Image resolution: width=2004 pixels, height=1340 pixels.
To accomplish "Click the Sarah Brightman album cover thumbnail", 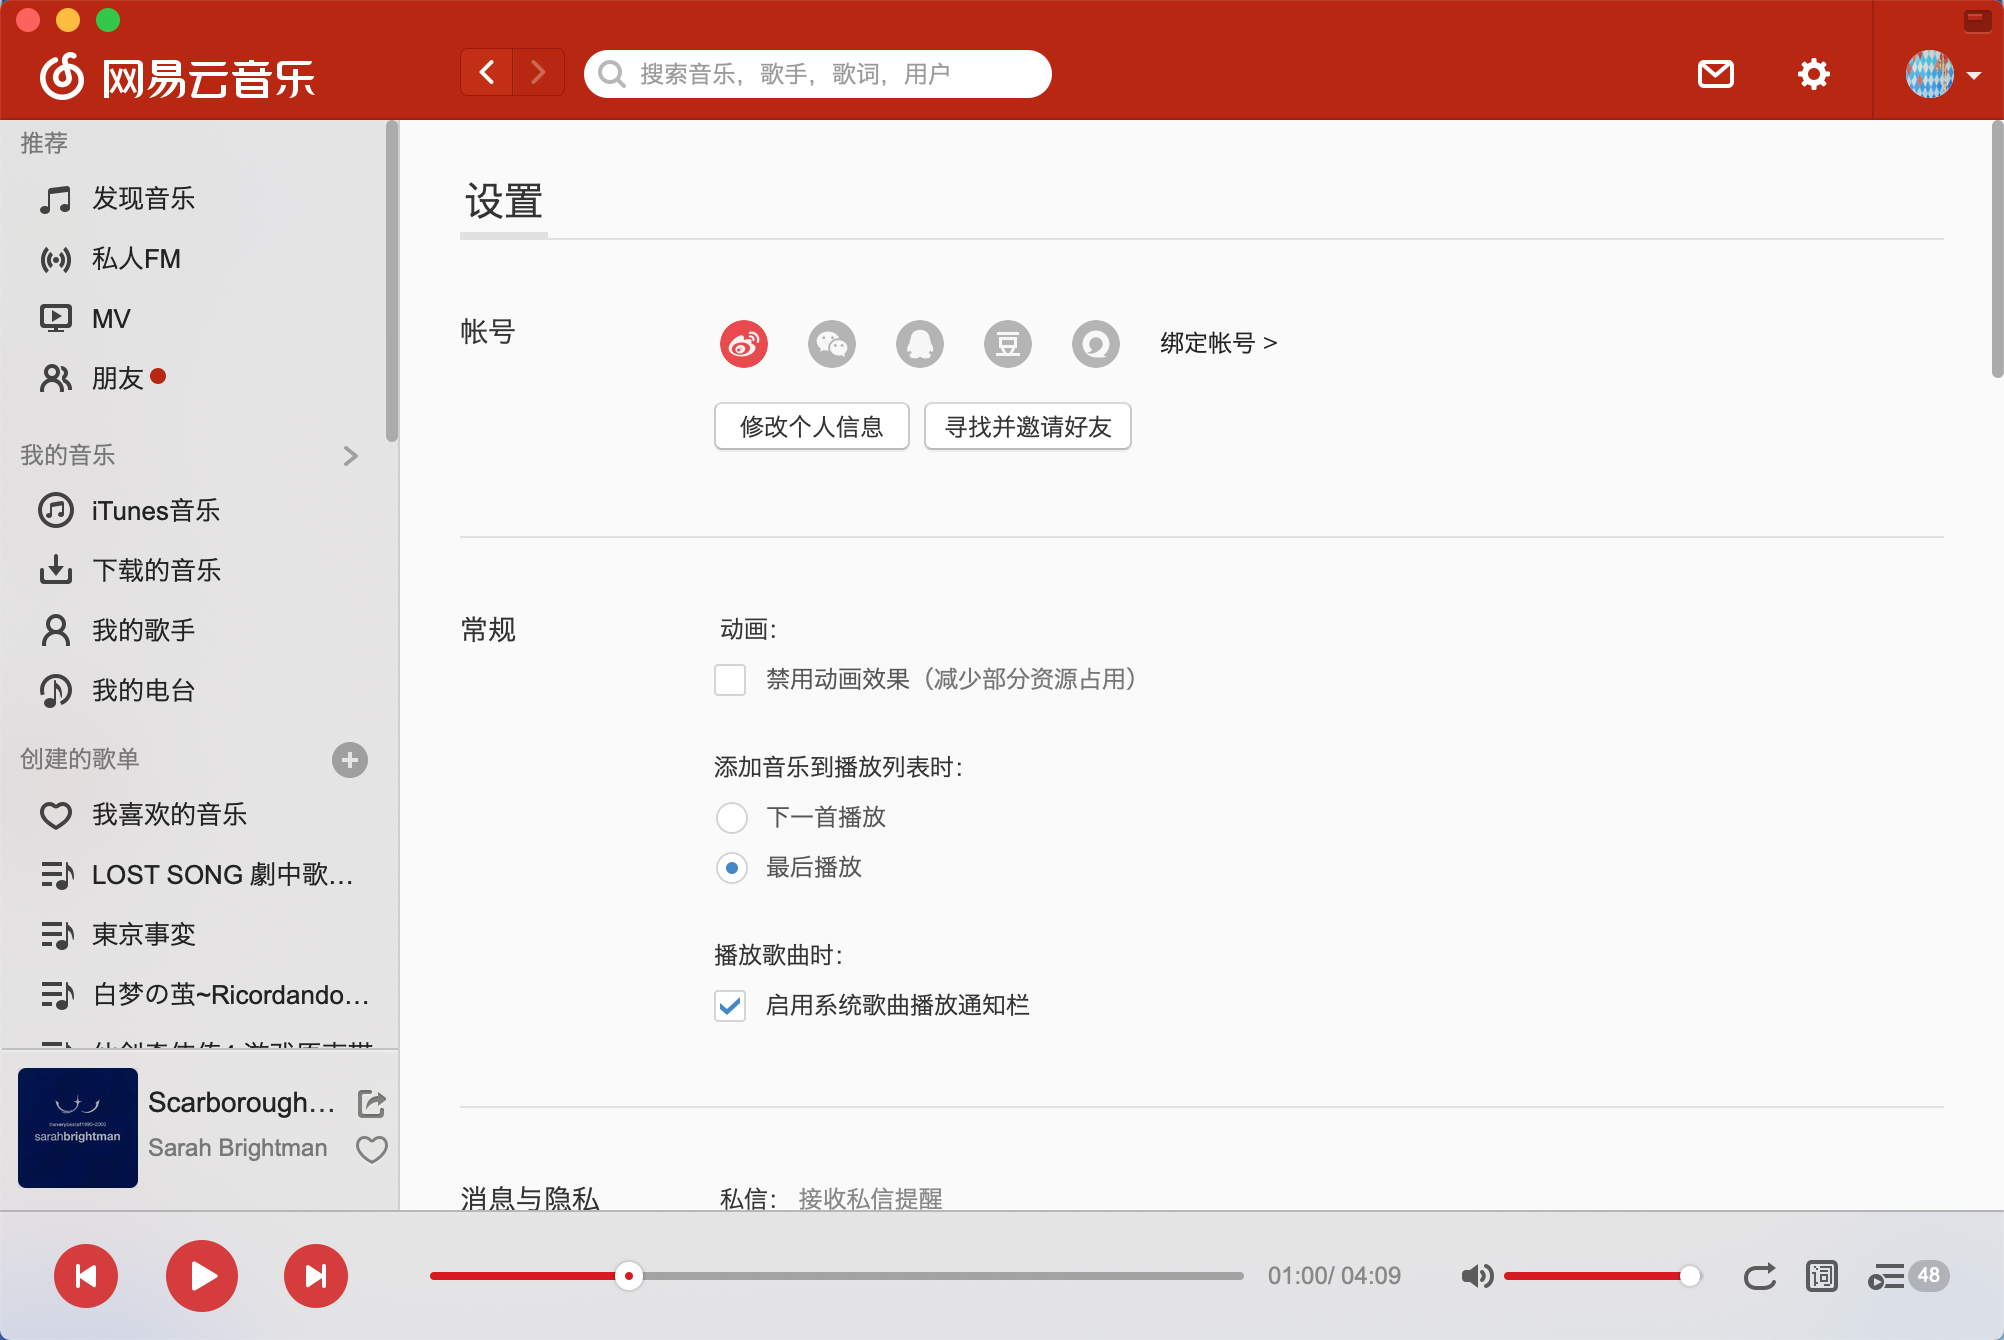I will tap(78, 1128).
